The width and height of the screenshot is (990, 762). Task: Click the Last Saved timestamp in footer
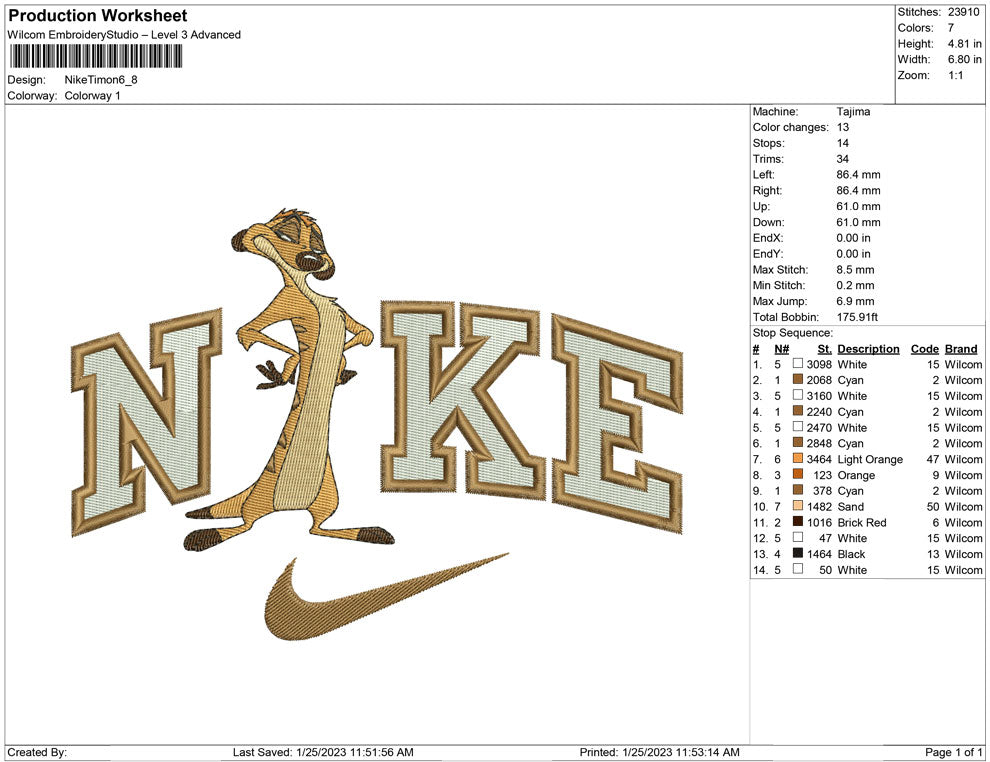[x=323, y=752]
